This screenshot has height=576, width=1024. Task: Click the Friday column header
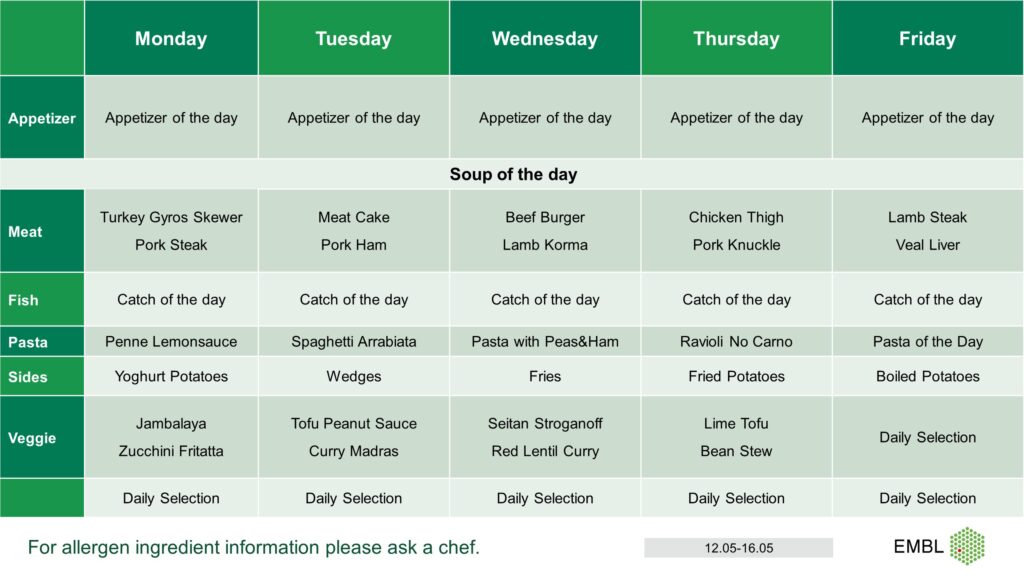click(x=927, y=38)
